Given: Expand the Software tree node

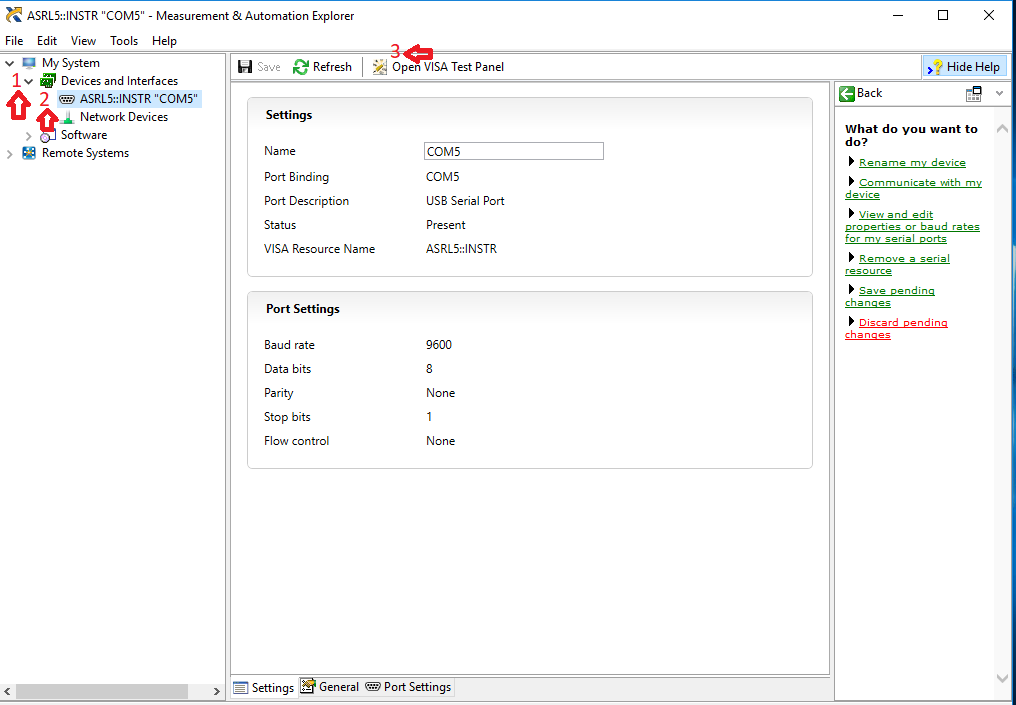Looking at the screenshot, I should point(29,136).
